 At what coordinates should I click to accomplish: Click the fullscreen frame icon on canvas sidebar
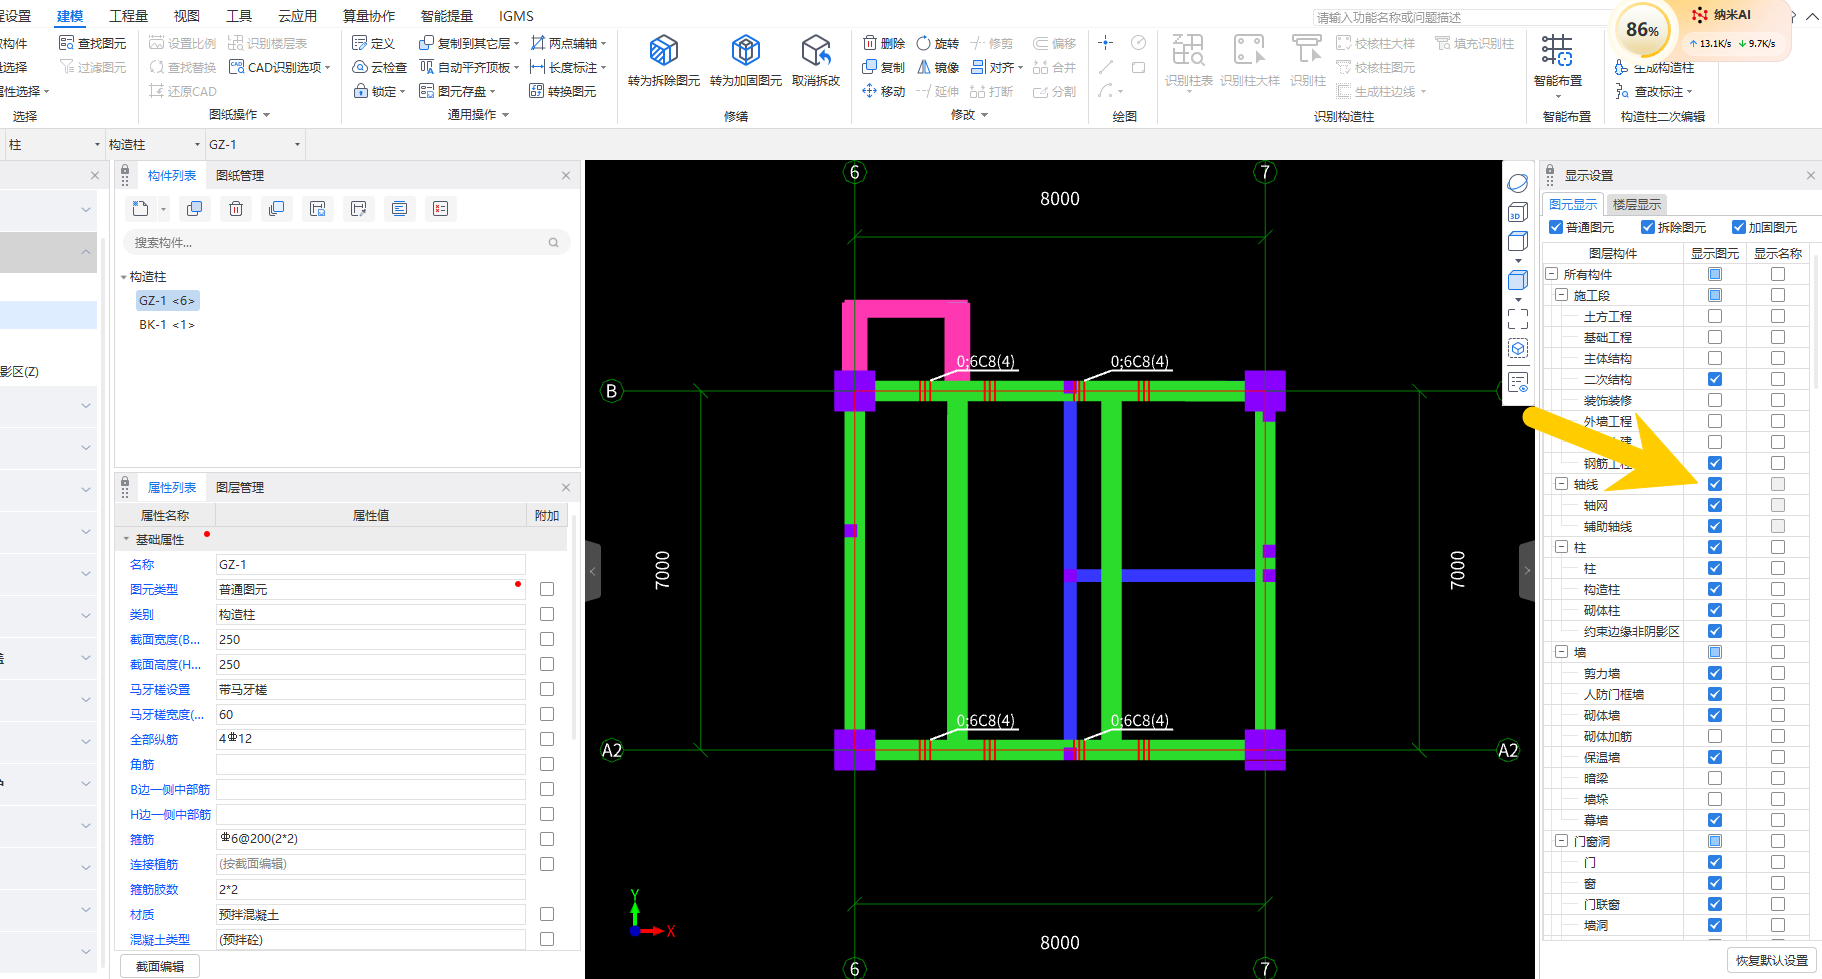point(1518,319)
